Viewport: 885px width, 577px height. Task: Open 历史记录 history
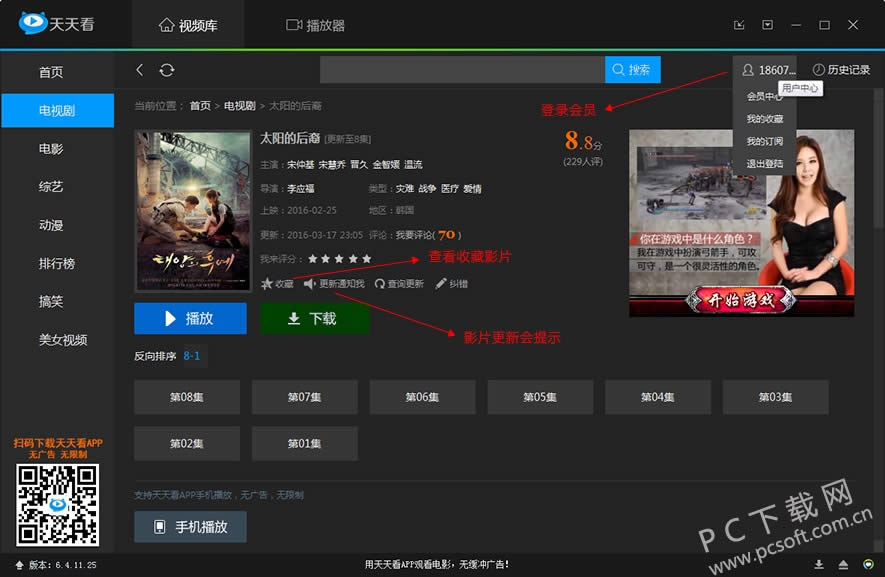[842, 69]
